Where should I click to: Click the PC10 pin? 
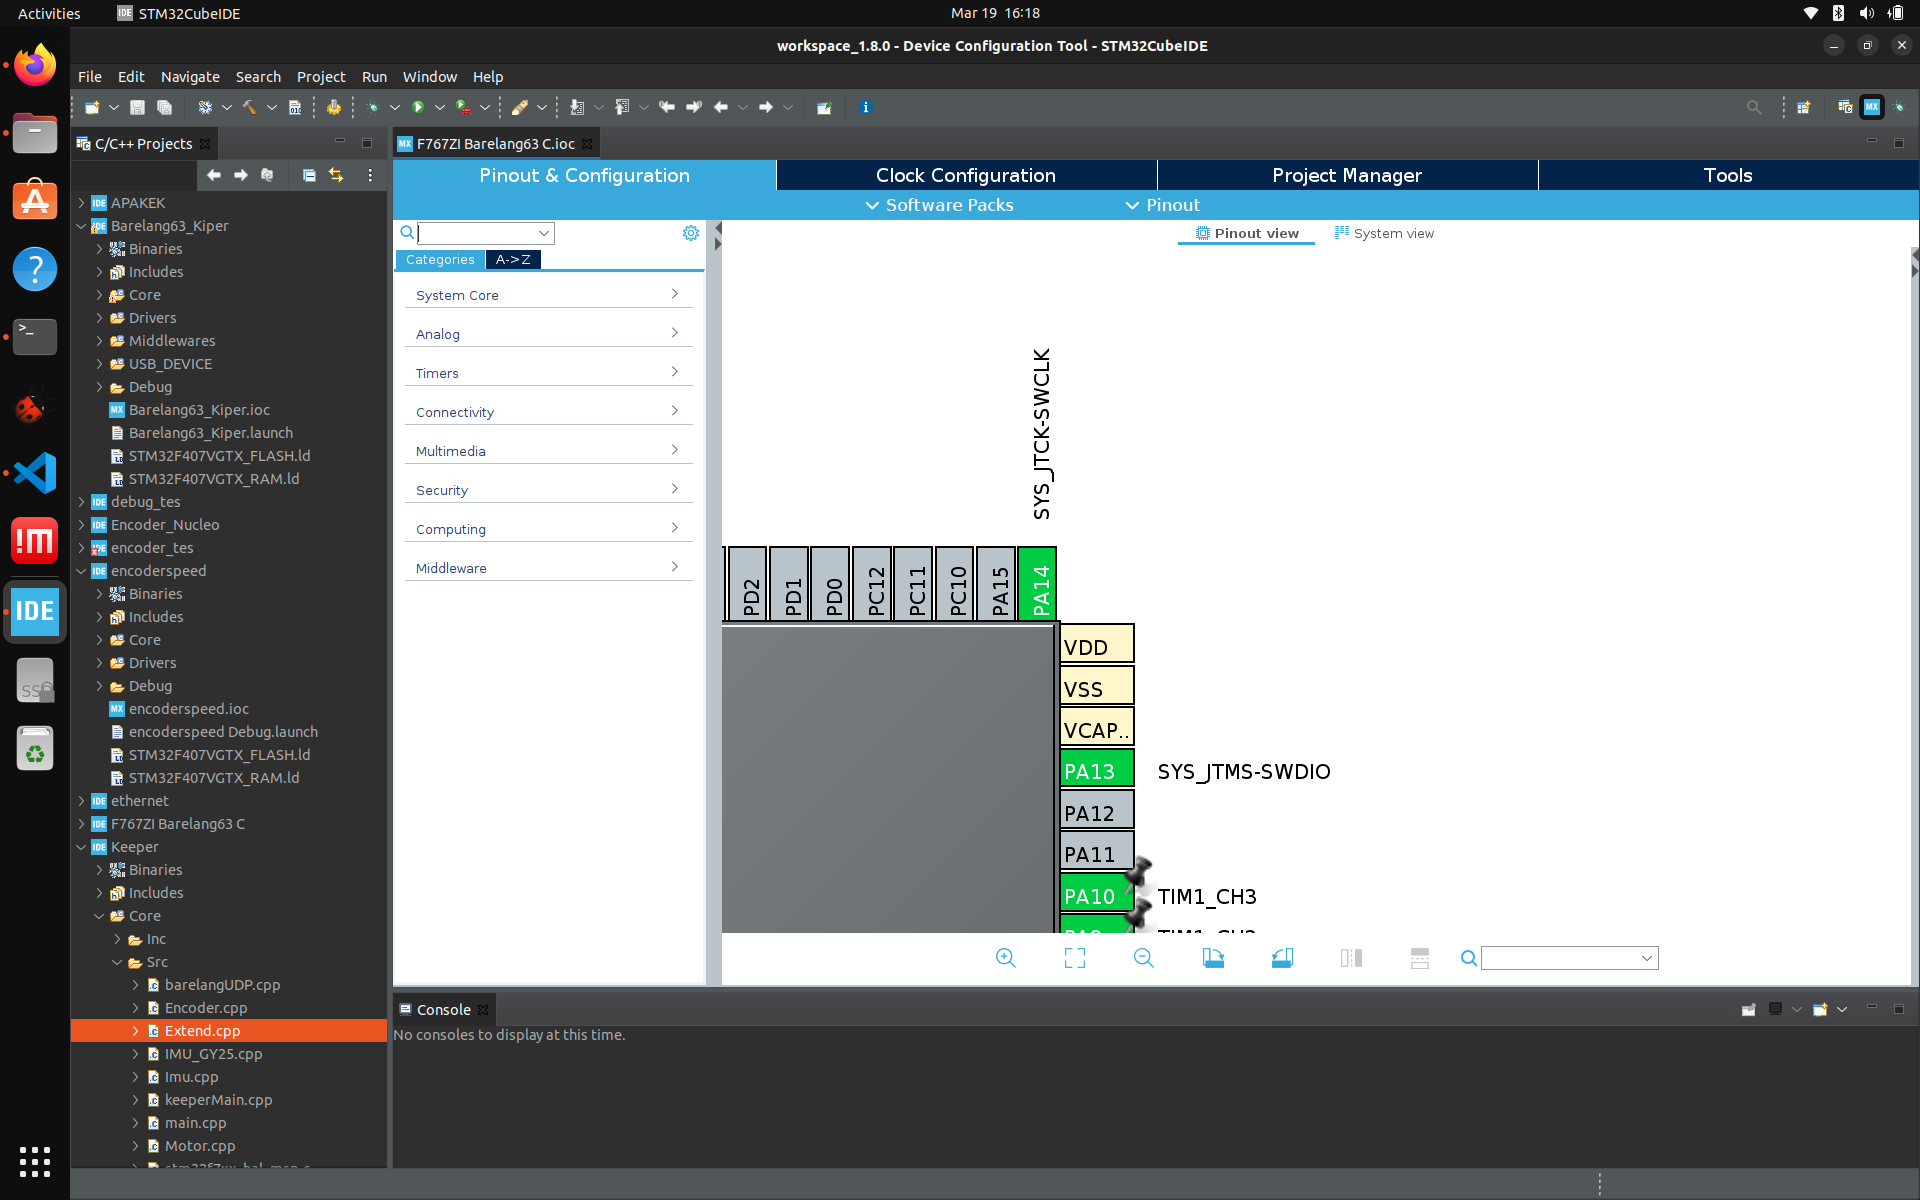coord(955,584)
